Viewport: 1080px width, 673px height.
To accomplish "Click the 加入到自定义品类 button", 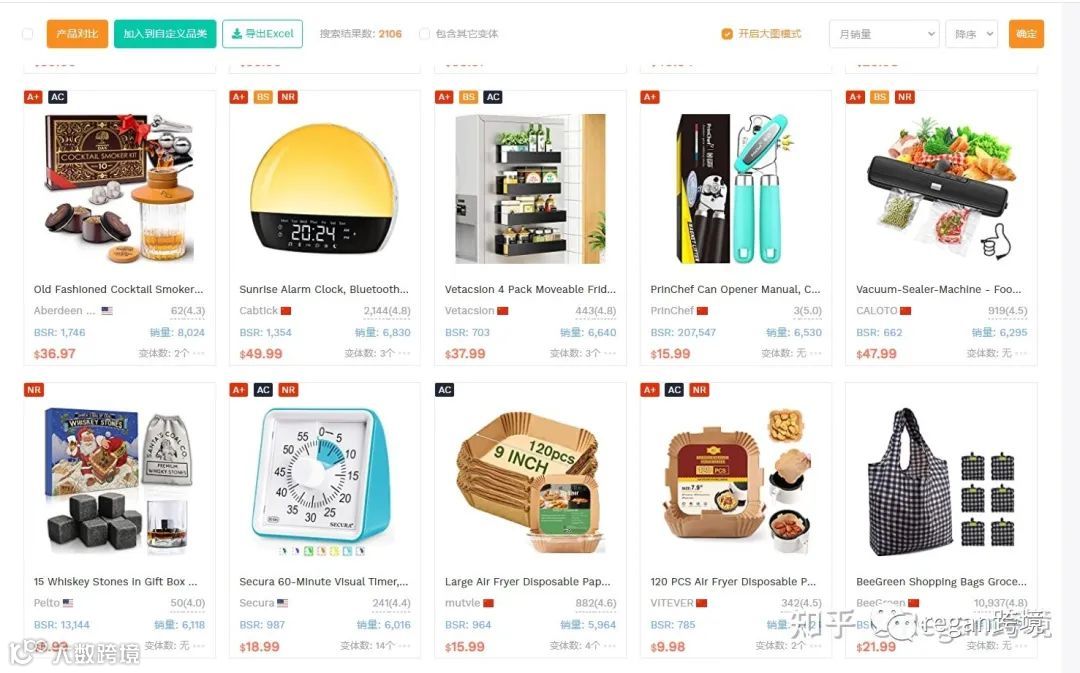I will 165,34.
